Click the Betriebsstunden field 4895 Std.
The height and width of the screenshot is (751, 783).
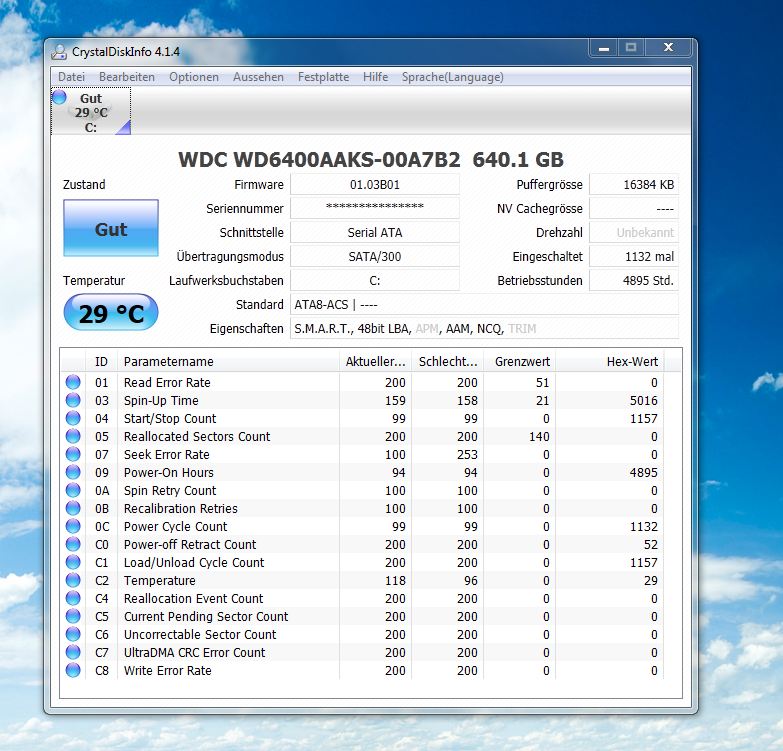pyautogui.click(x=634, y=280)
